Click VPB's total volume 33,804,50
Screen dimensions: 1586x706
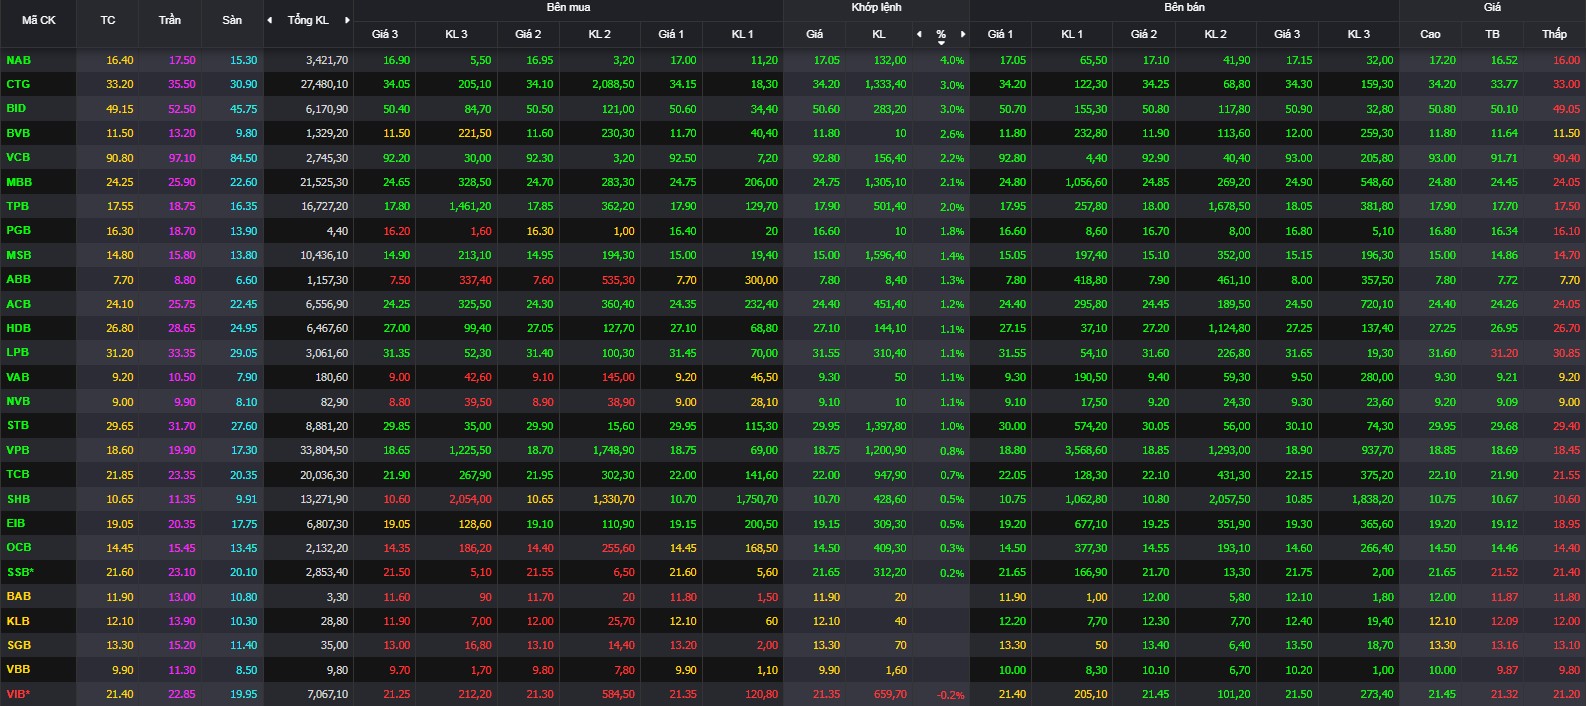[x=324, y=451]
